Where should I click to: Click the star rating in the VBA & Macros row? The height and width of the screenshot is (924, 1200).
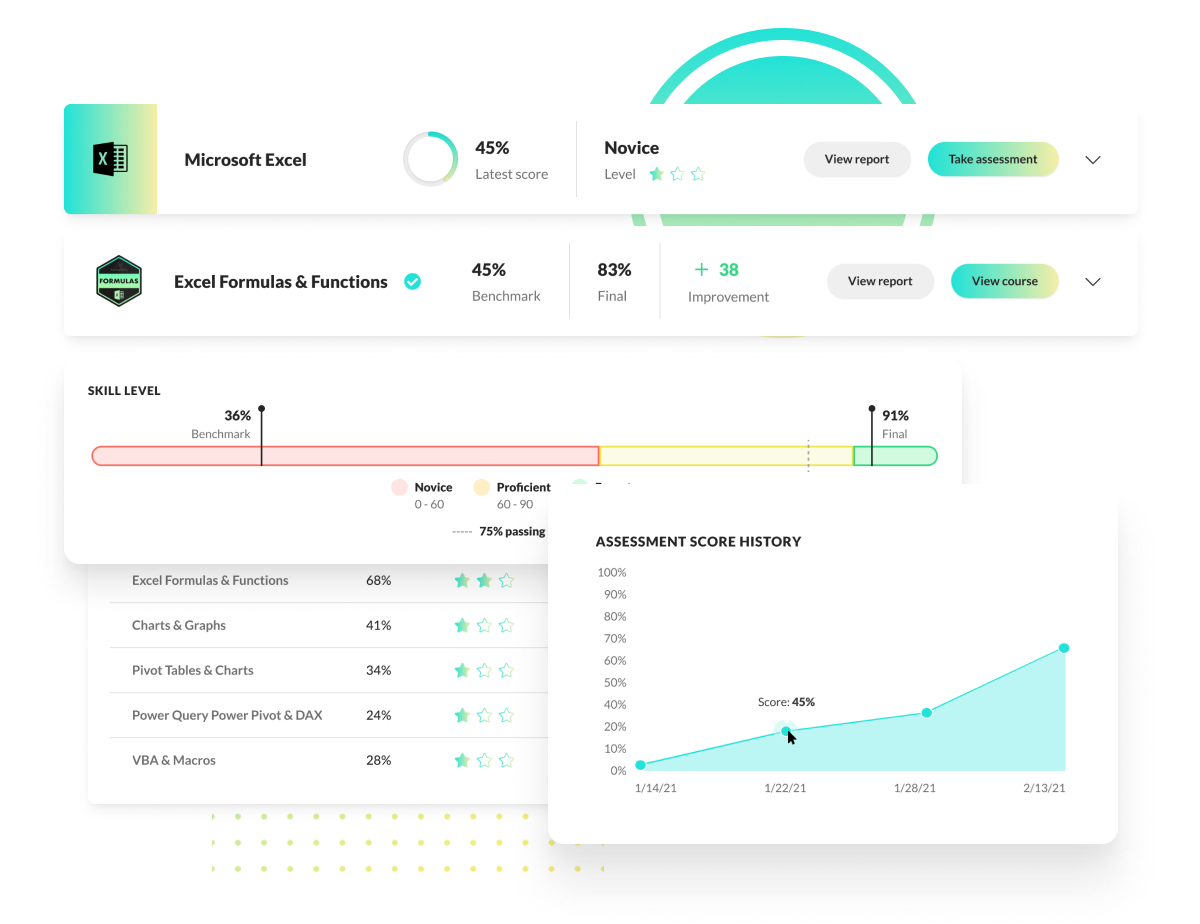[484, 760]
